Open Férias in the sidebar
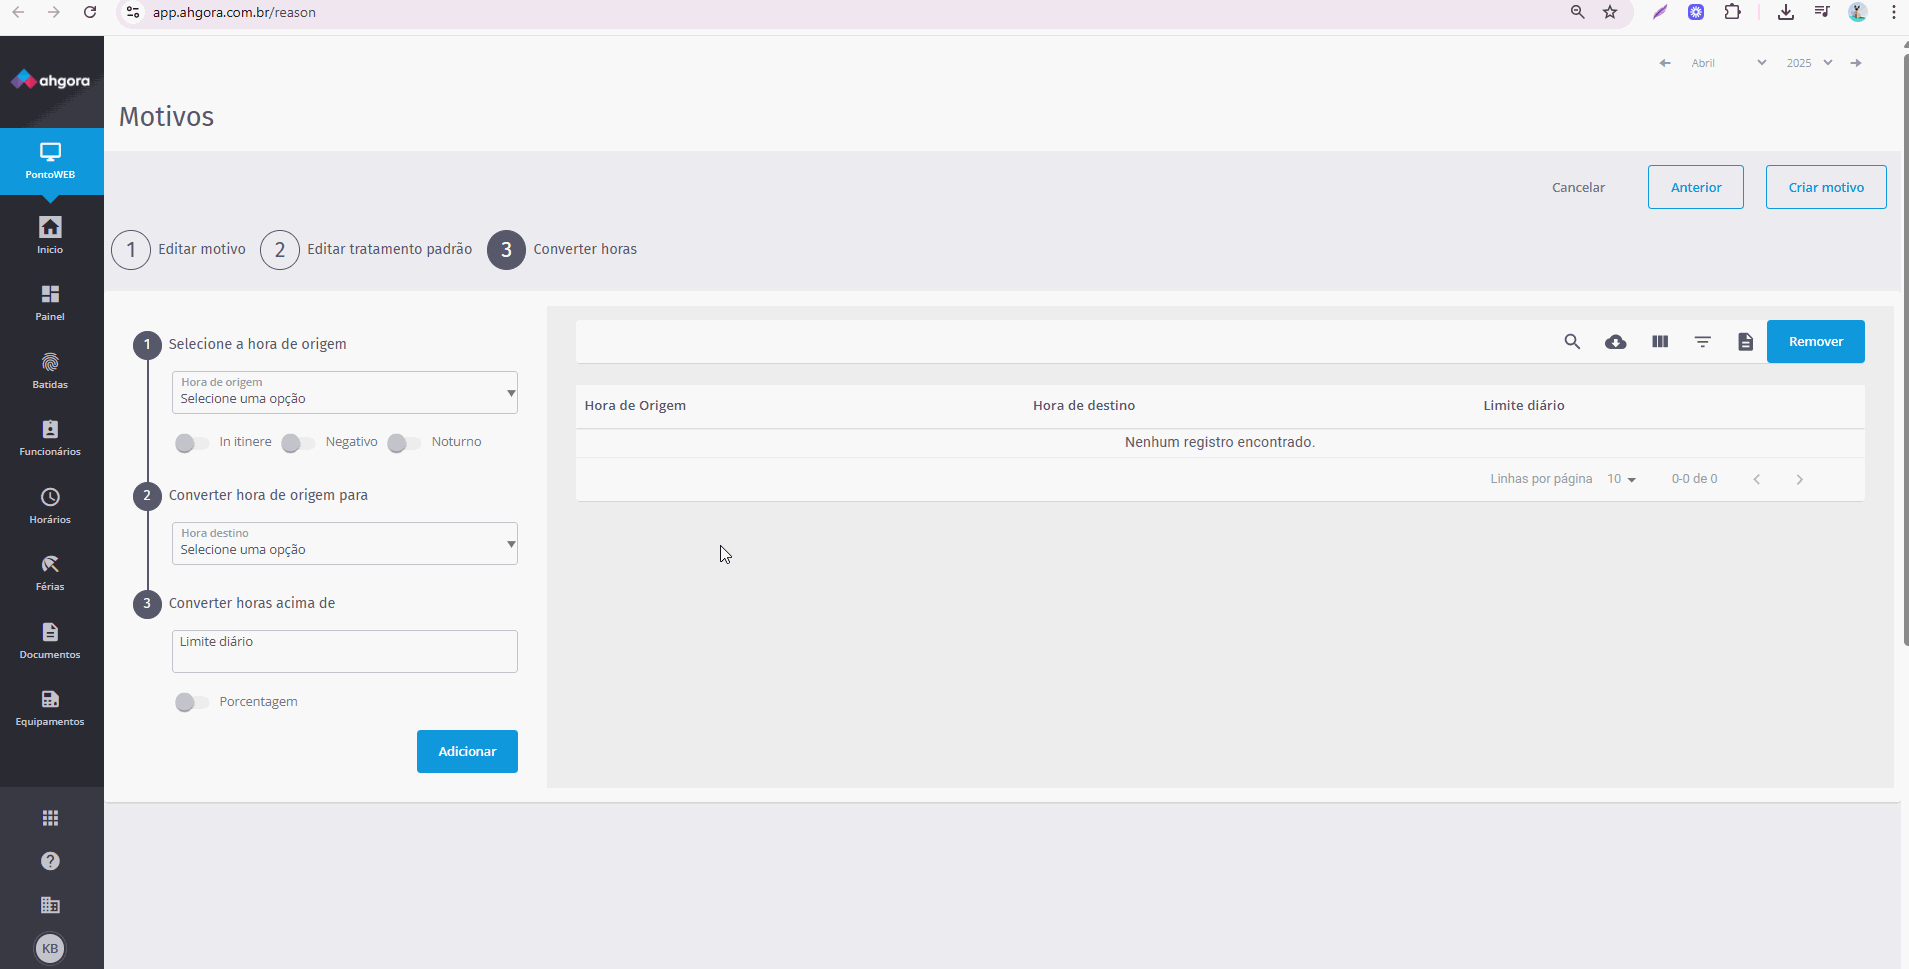1909x969 pixels. point(50,572)
